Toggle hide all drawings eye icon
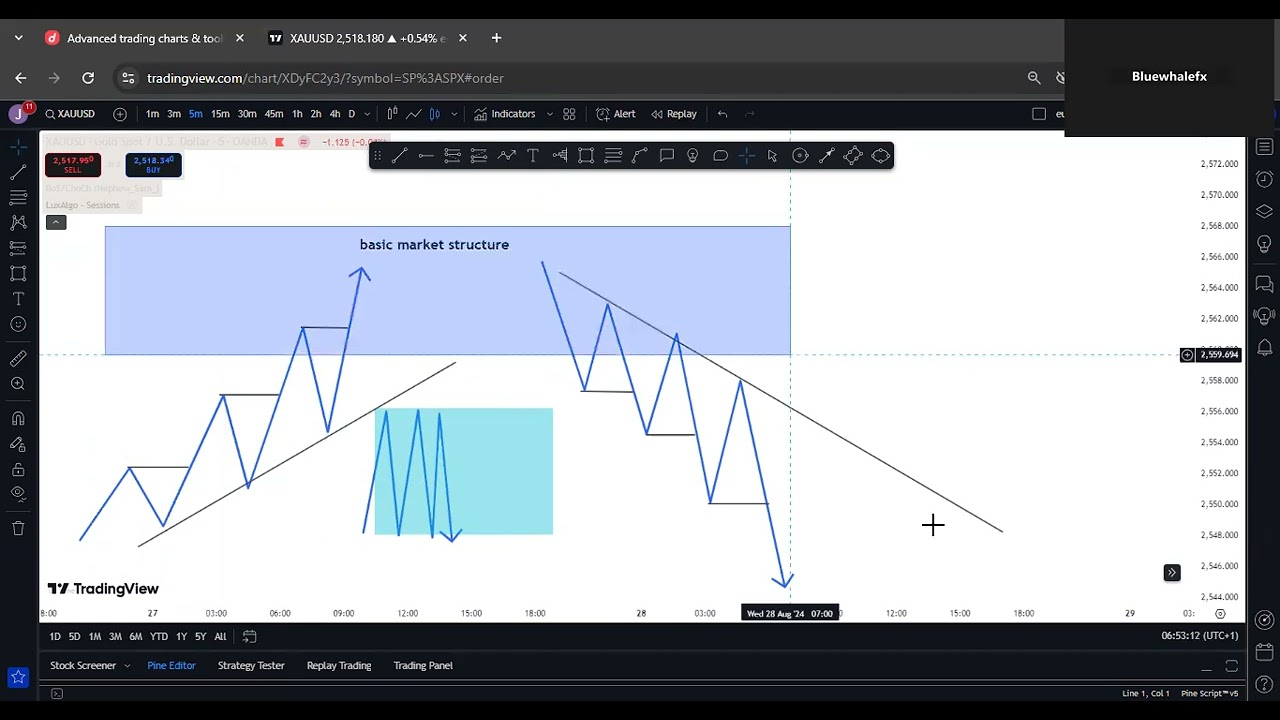Screen dimensions: 1280x720 coord(18,493)
